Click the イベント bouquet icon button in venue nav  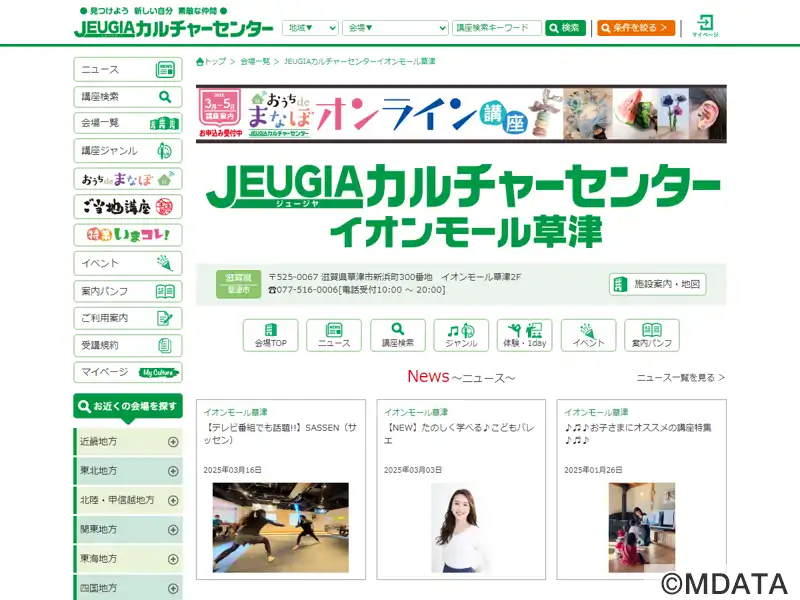[588, 335]
